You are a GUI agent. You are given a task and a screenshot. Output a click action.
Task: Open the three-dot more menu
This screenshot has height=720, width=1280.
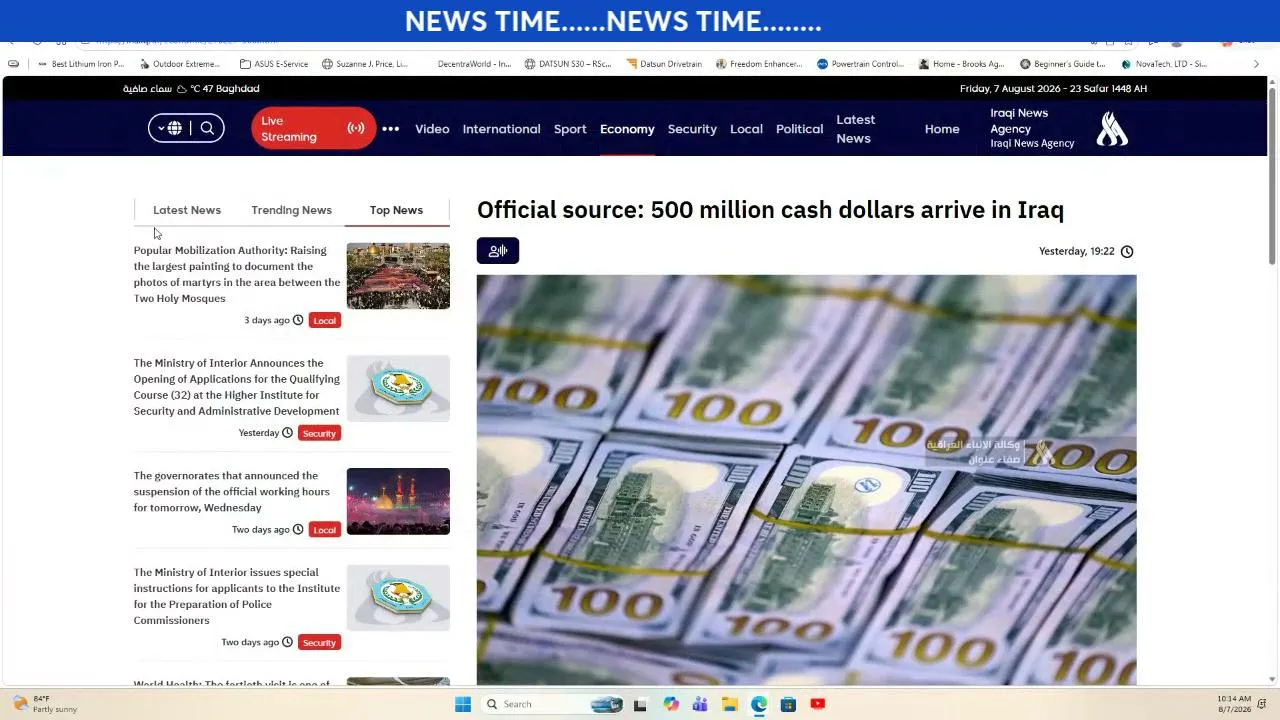click(x=390, y=129)
